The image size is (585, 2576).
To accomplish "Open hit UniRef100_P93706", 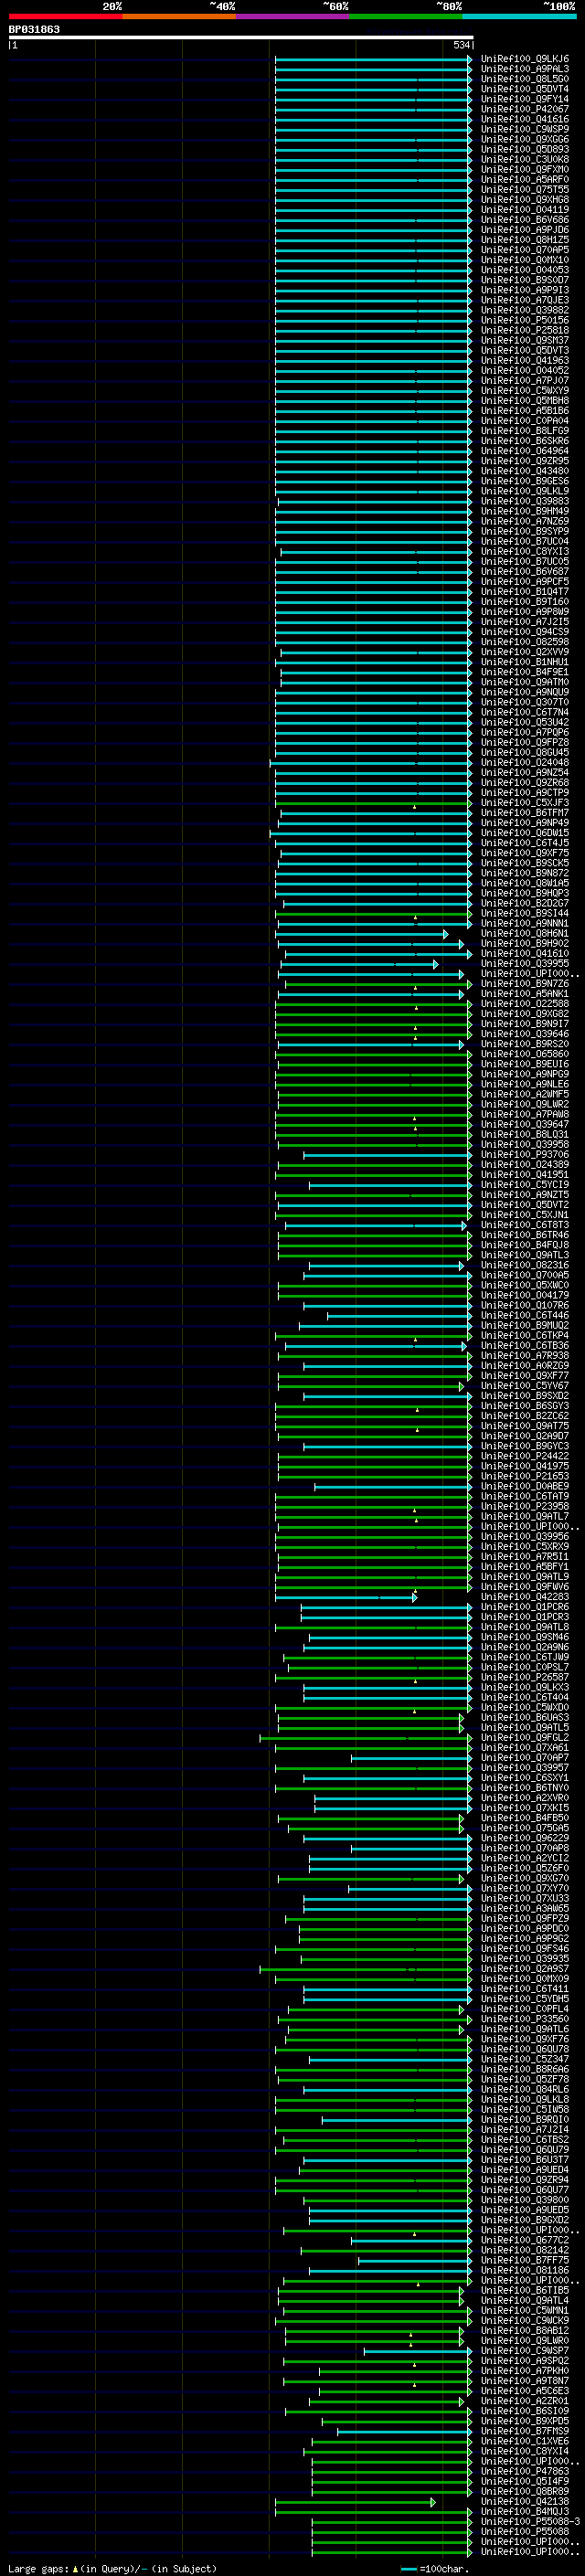I will click(x=525, y=1155).
